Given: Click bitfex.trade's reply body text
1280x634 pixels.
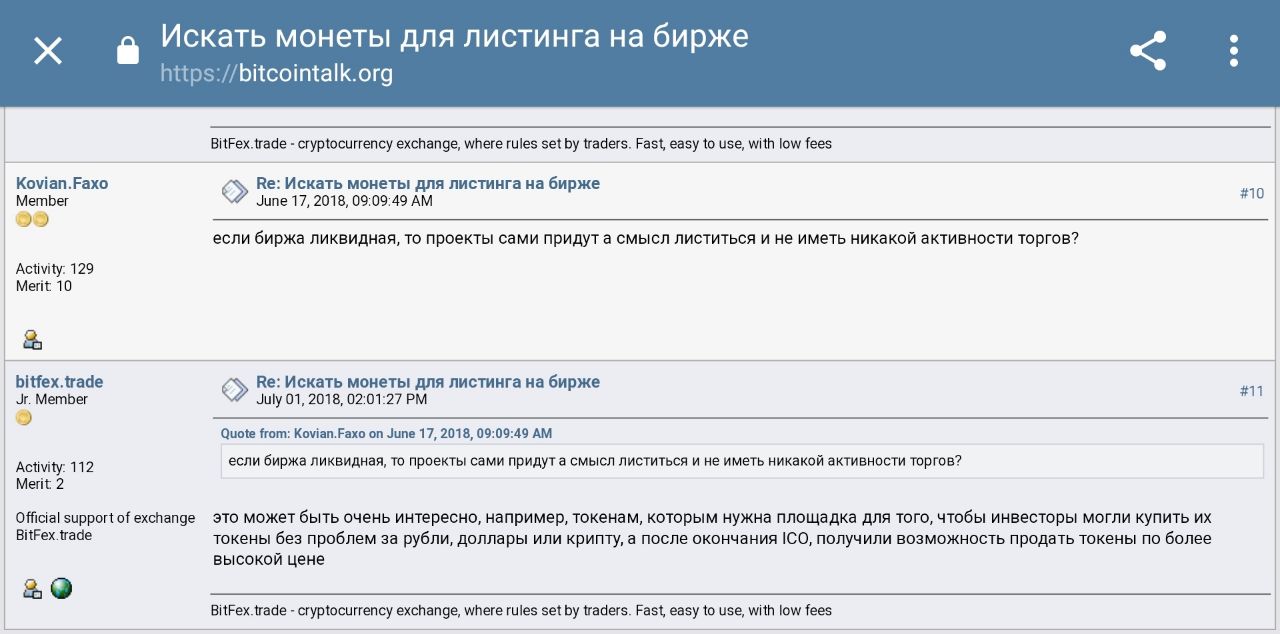Looking at the screenshot, I should point(712,539).
